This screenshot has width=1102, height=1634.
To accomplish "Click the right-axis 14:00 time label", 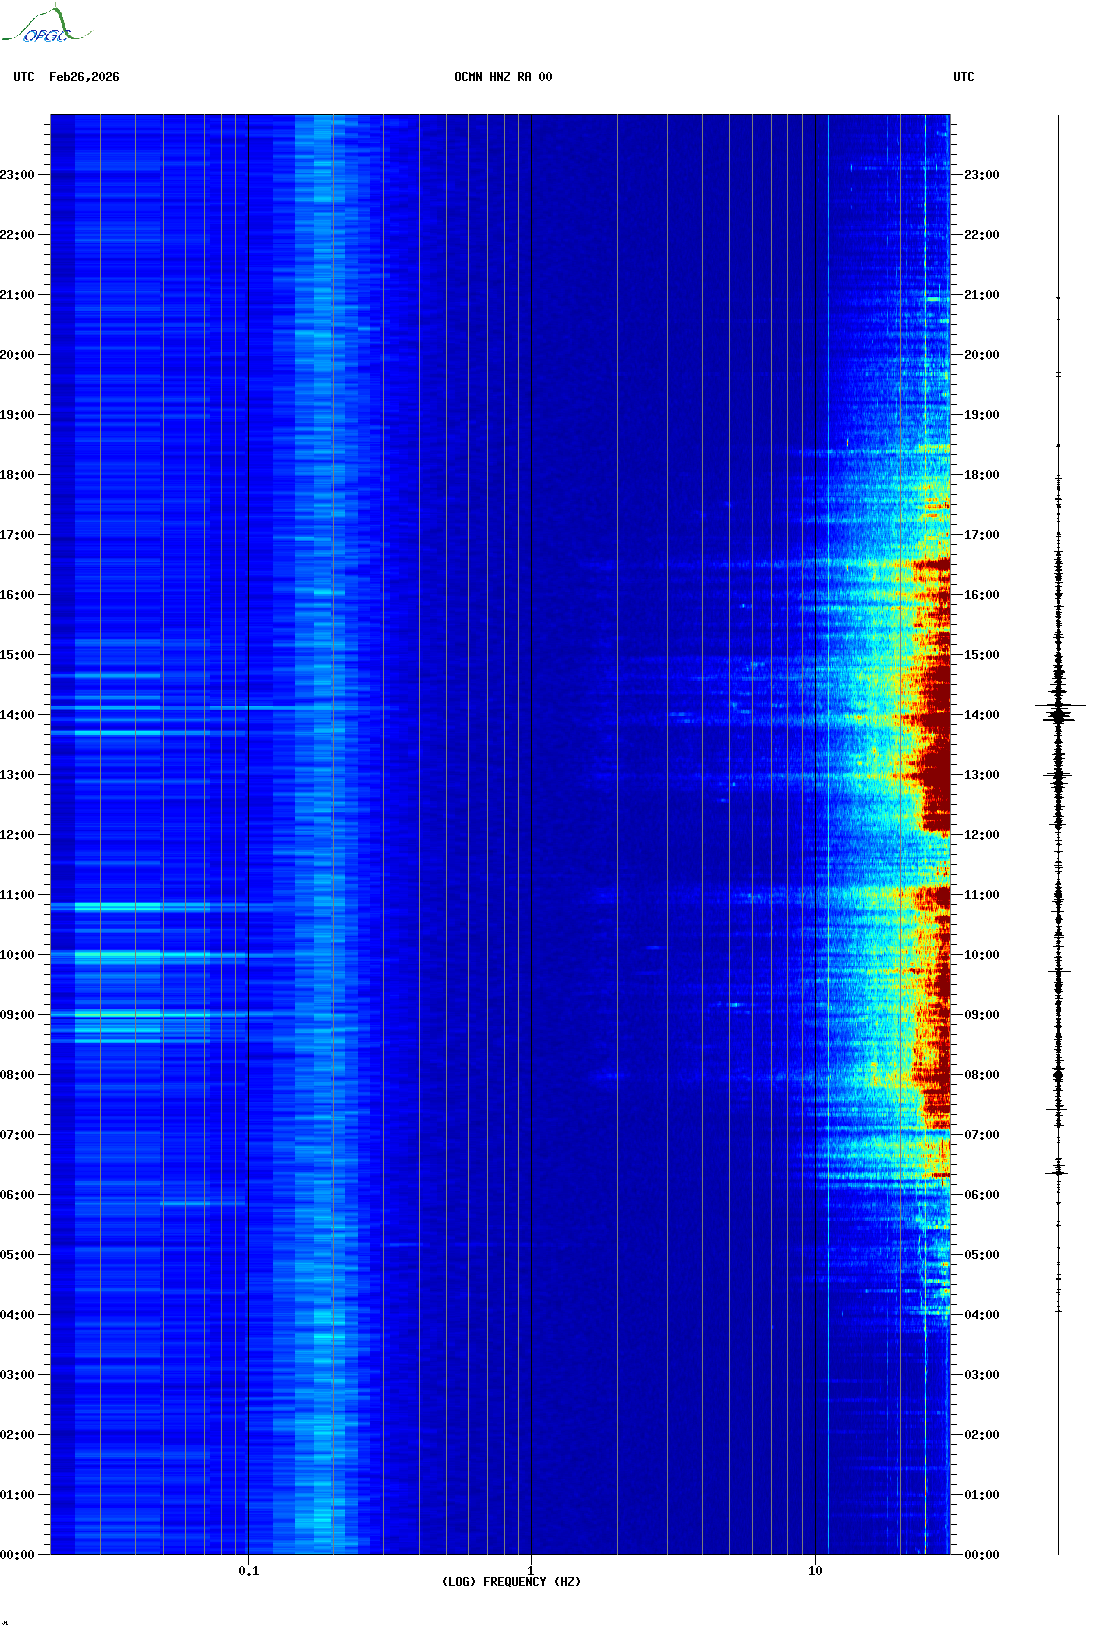I will pos(982,715).
